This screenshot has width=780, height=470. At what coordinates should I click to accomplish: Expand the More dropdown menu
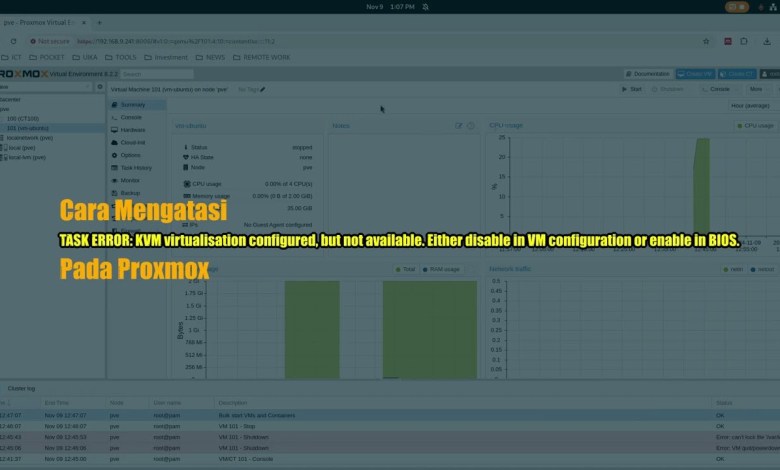[x=759, y=89]
